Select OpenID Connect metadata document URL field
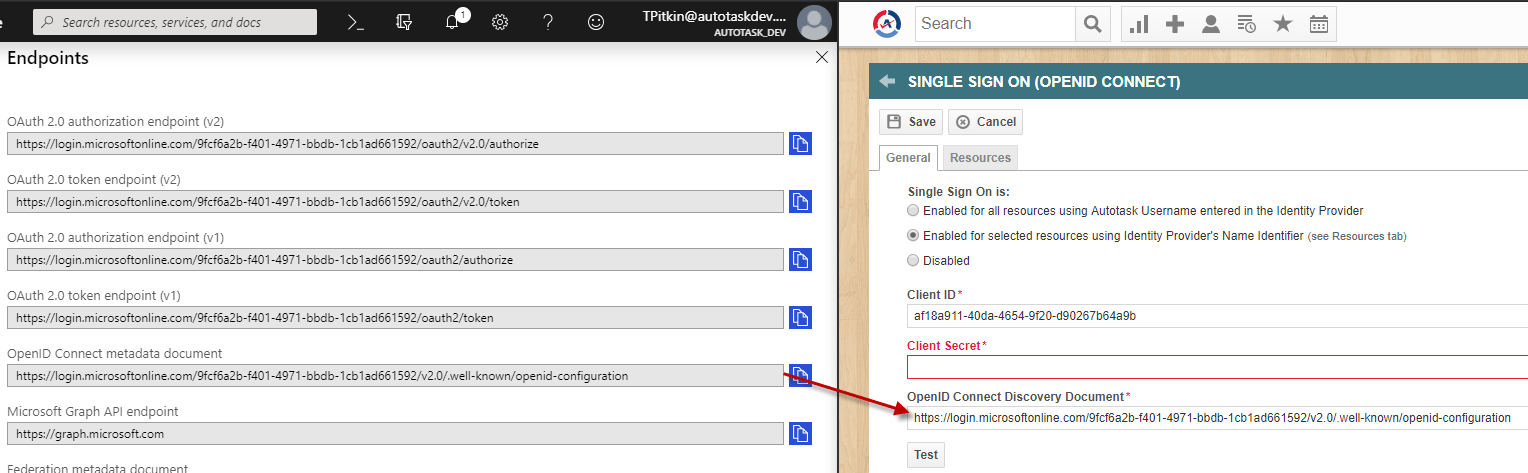The width and height of the screenshot is (1528, 473). [x=395, y=376]
